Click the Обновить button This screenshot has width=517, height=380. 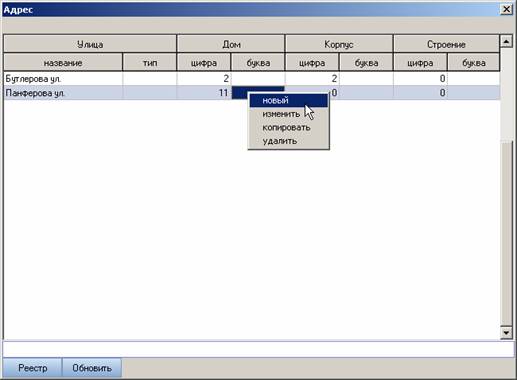[x=92, y=368]
